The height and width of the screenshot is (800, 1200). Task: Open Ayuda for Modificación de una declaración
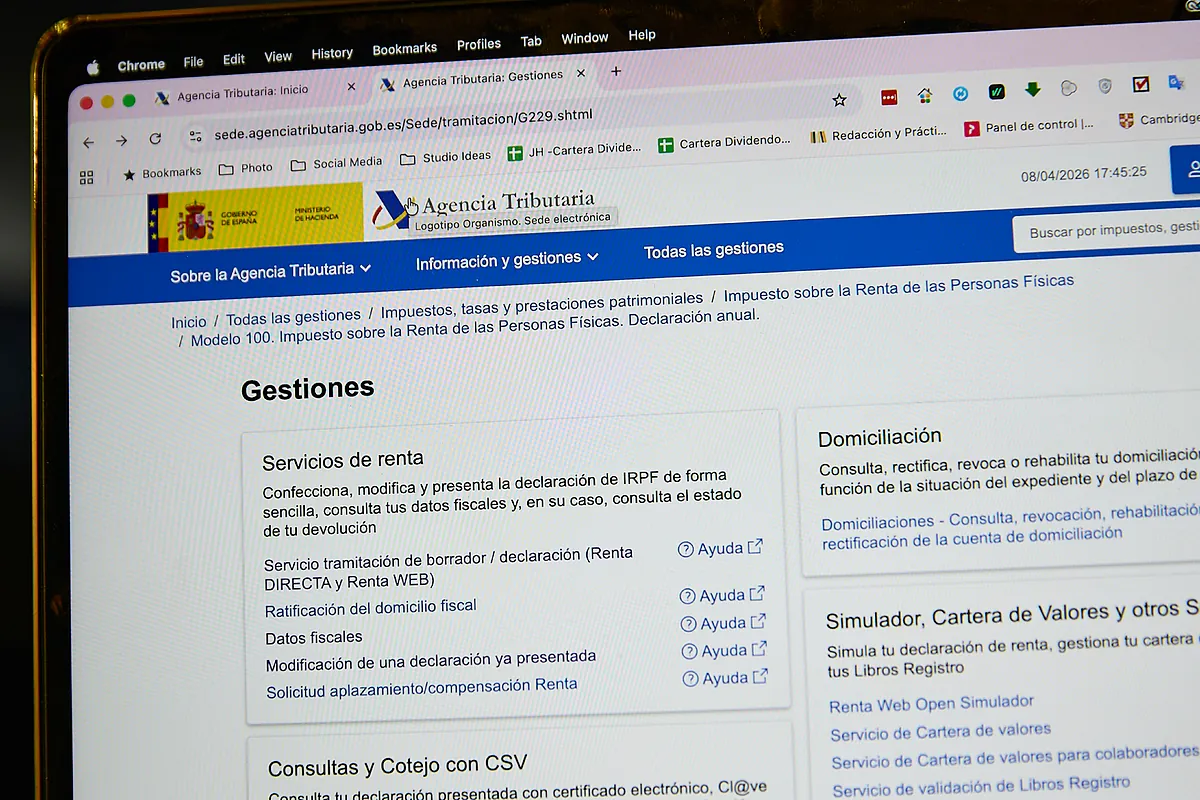tap(725, 650)
